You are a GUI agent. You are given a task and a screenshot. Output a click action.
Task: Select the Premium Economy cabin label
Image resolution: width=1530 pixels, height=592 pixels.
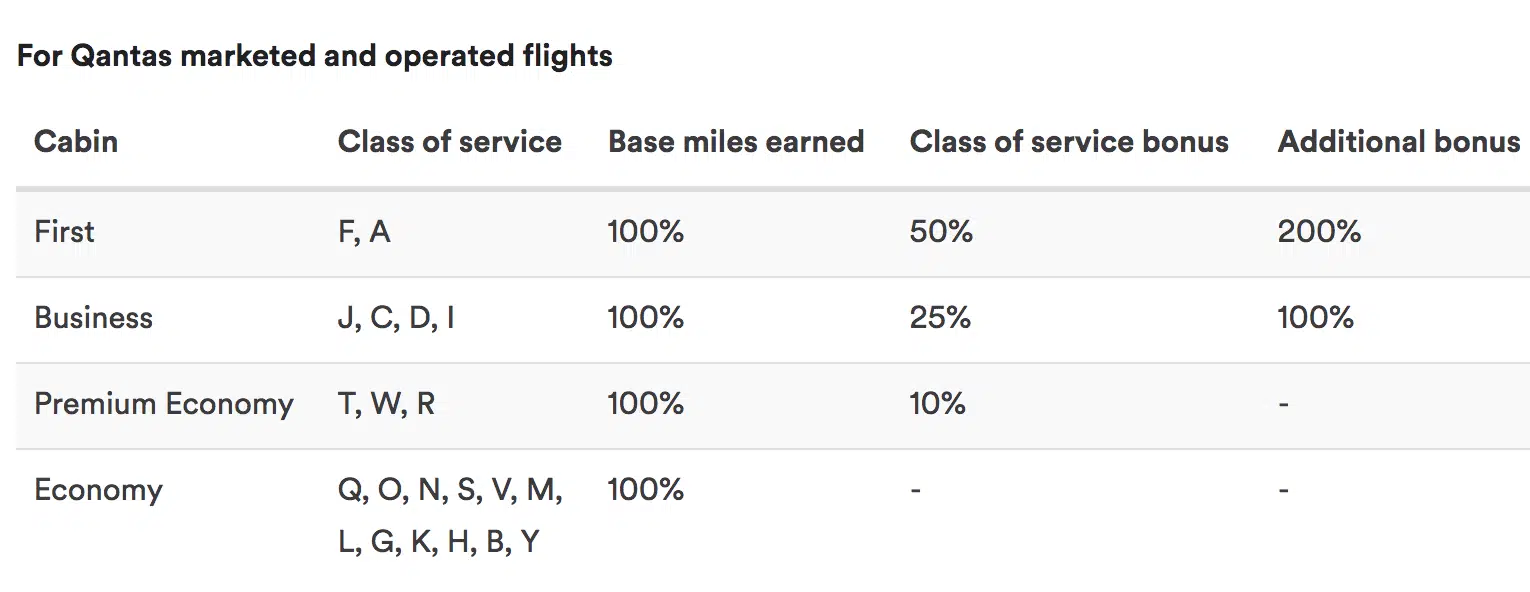coord(163,404)
